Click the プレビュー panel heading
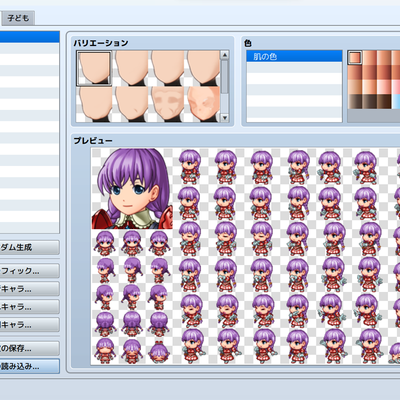Viewport: 400px width, 400px height. point(93,141)
